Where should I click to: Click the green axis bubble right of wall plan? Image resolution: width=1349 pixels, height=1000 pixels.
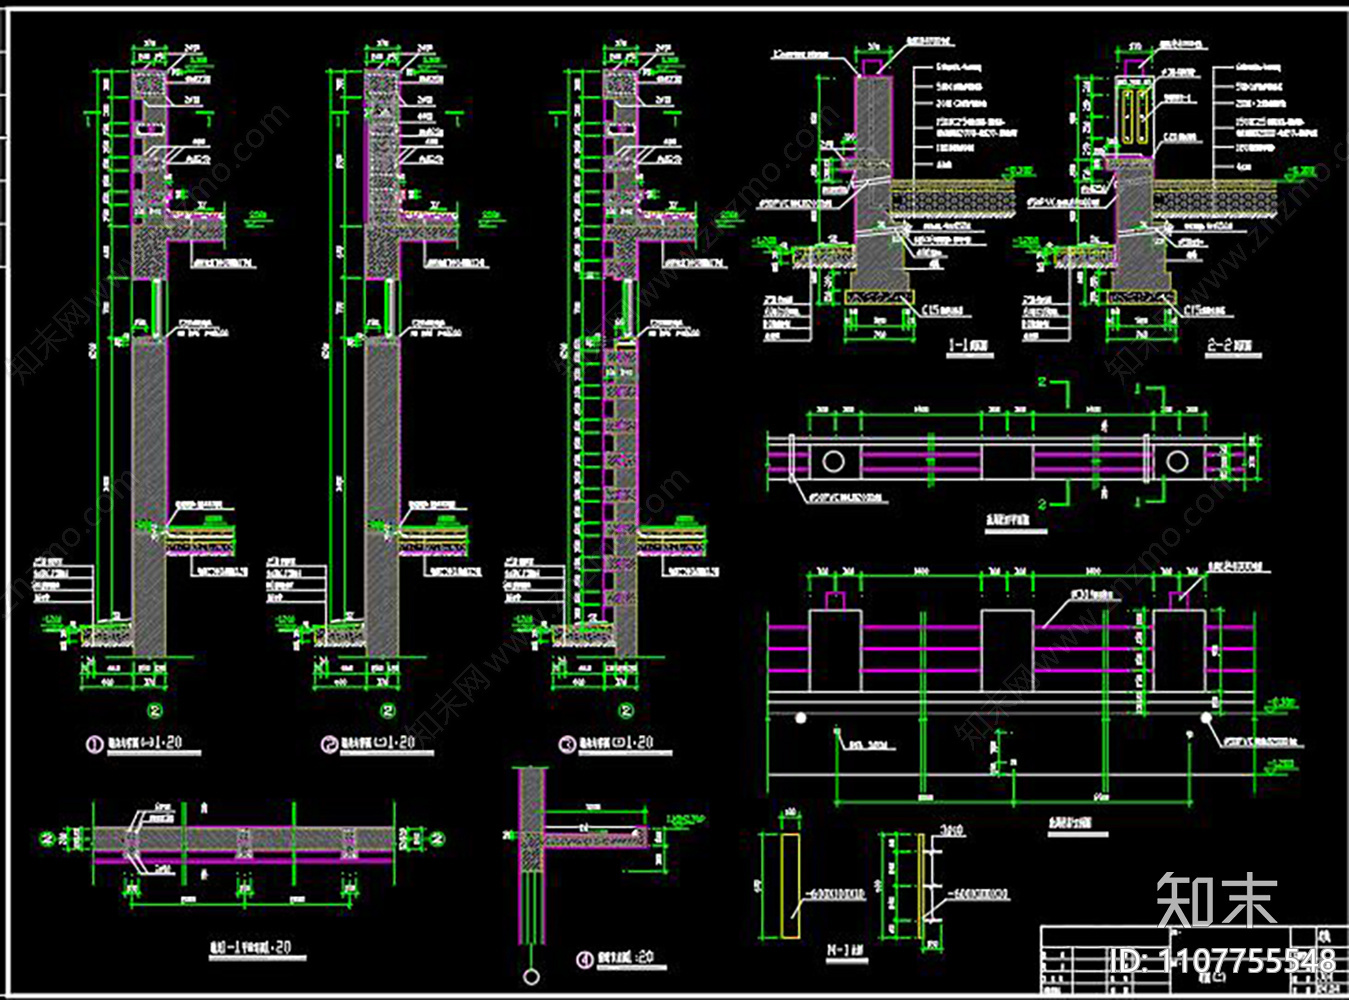click(x=437, y=839)
